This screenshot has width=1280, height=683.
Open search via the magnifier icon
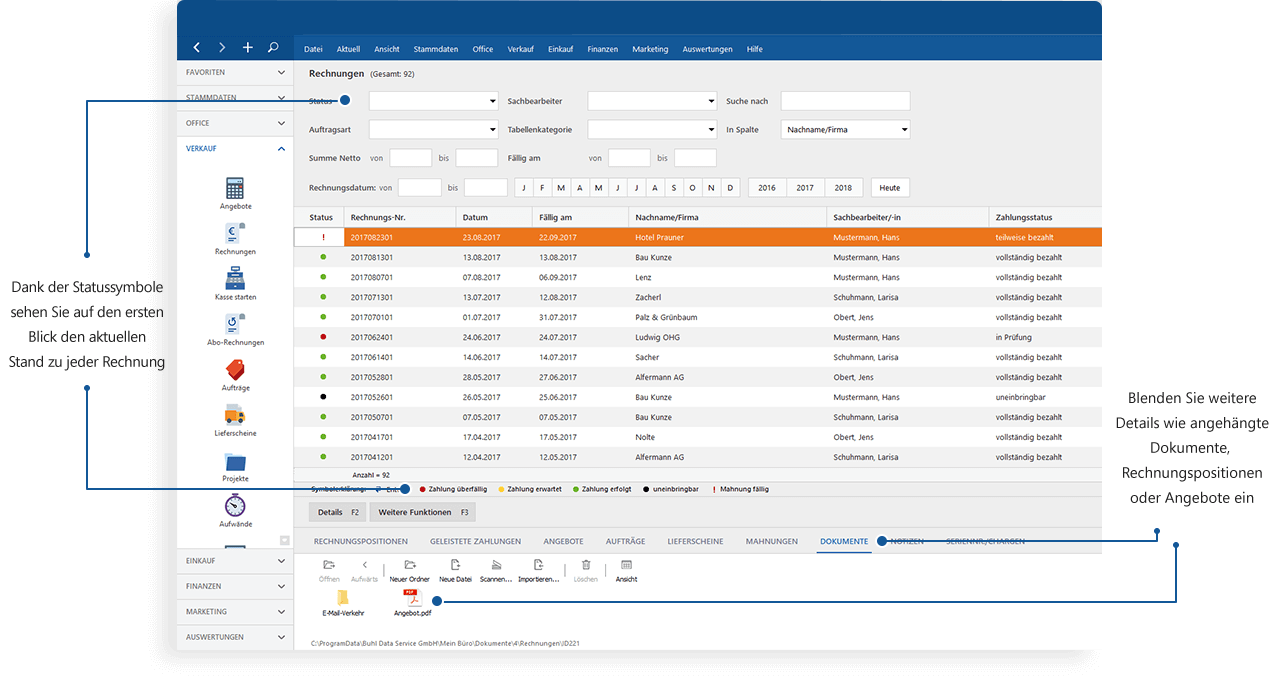pos(273,47)
